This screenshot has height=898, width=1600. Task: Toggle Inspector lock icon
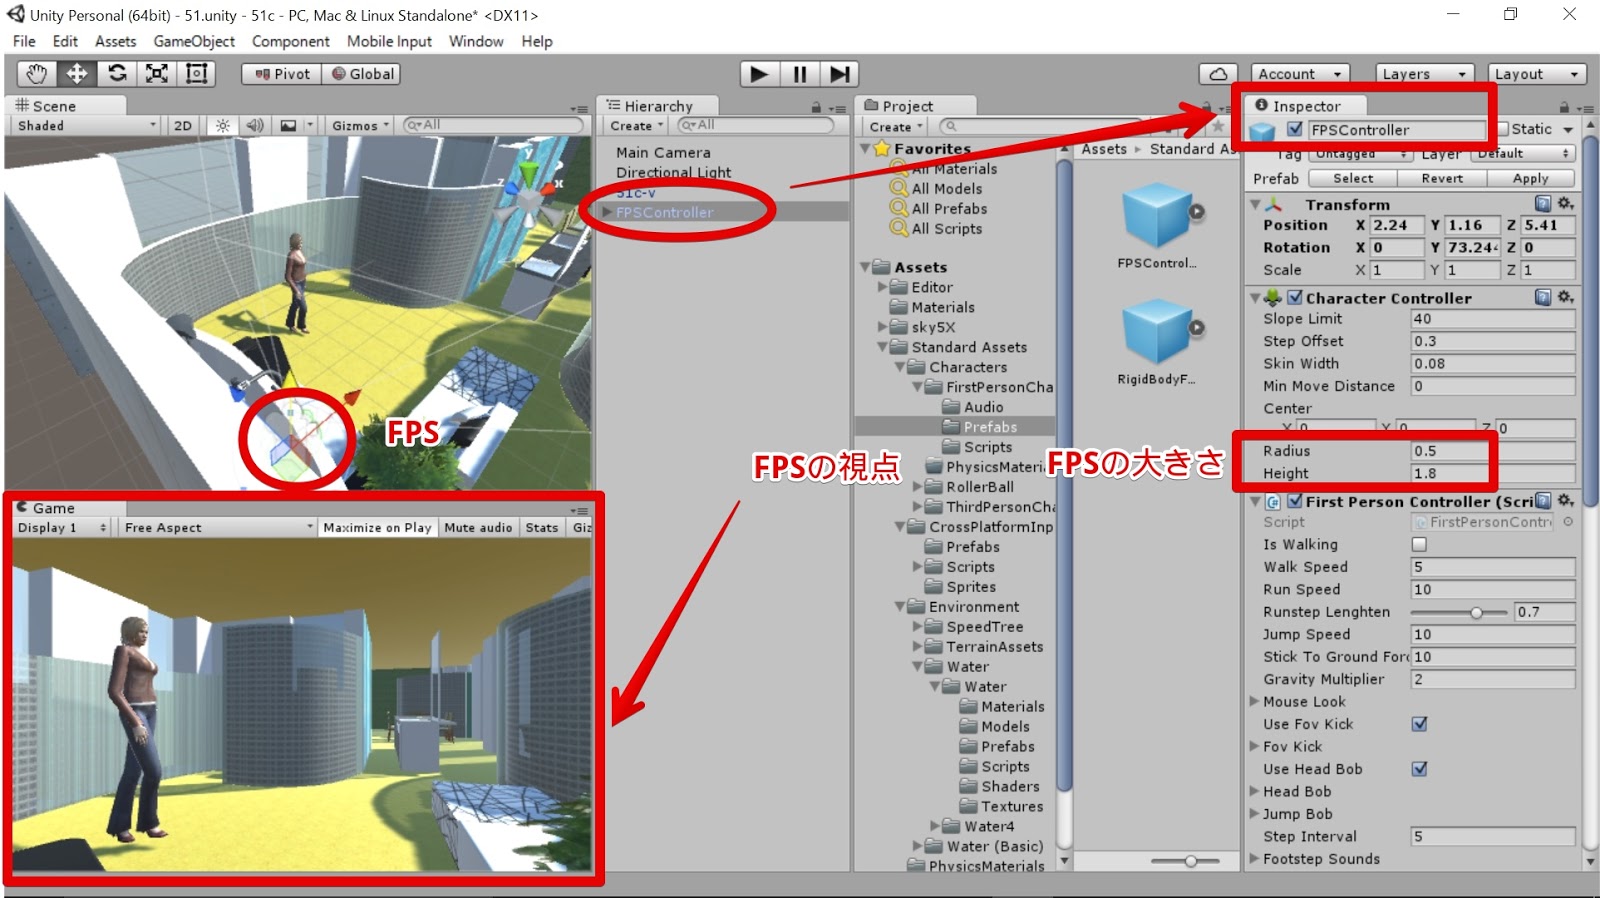click(1564, 107)
